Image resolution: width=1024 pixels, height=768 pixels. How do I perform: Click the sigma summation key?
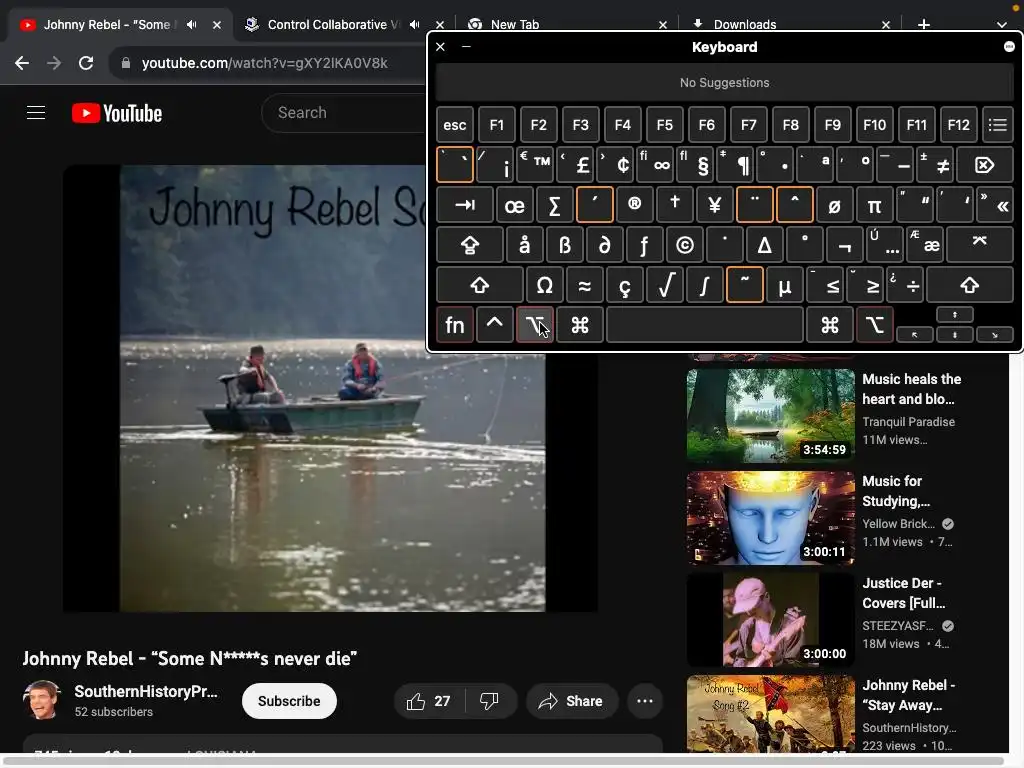[x=554, y=205]
